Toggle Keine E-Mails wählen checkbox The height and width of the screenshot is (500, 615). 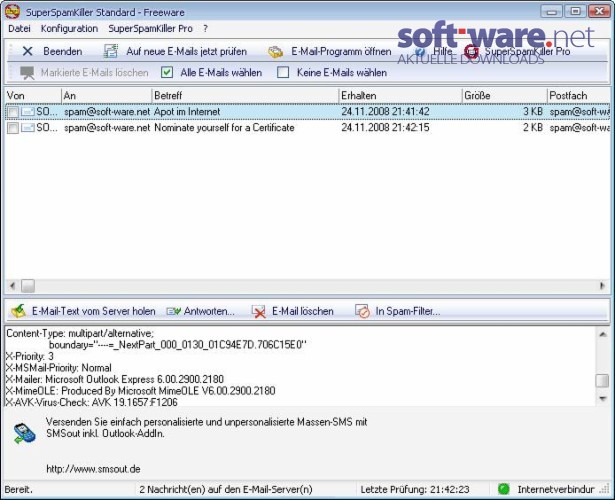click(283, 72)
